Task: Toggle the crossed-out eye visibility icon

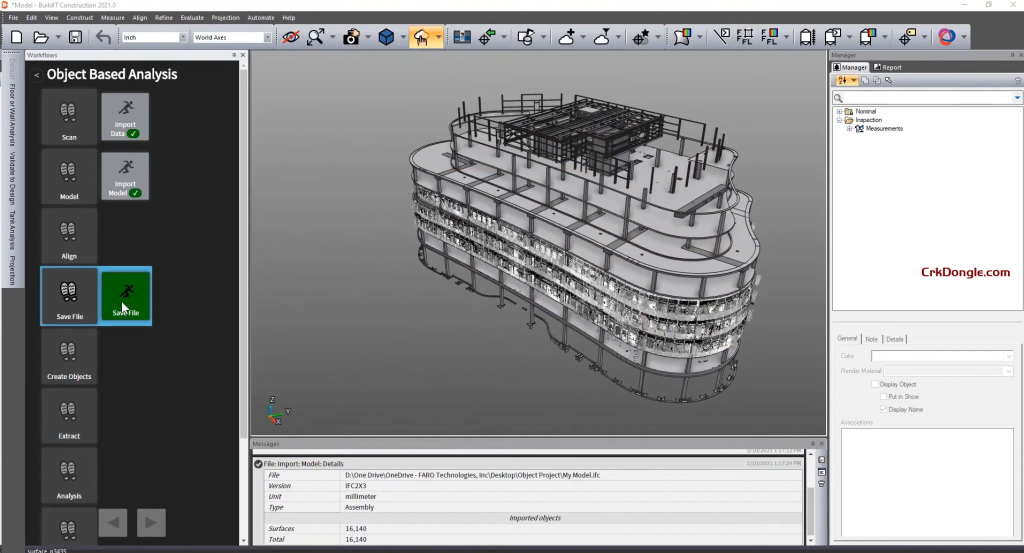Action: (291, 37)
